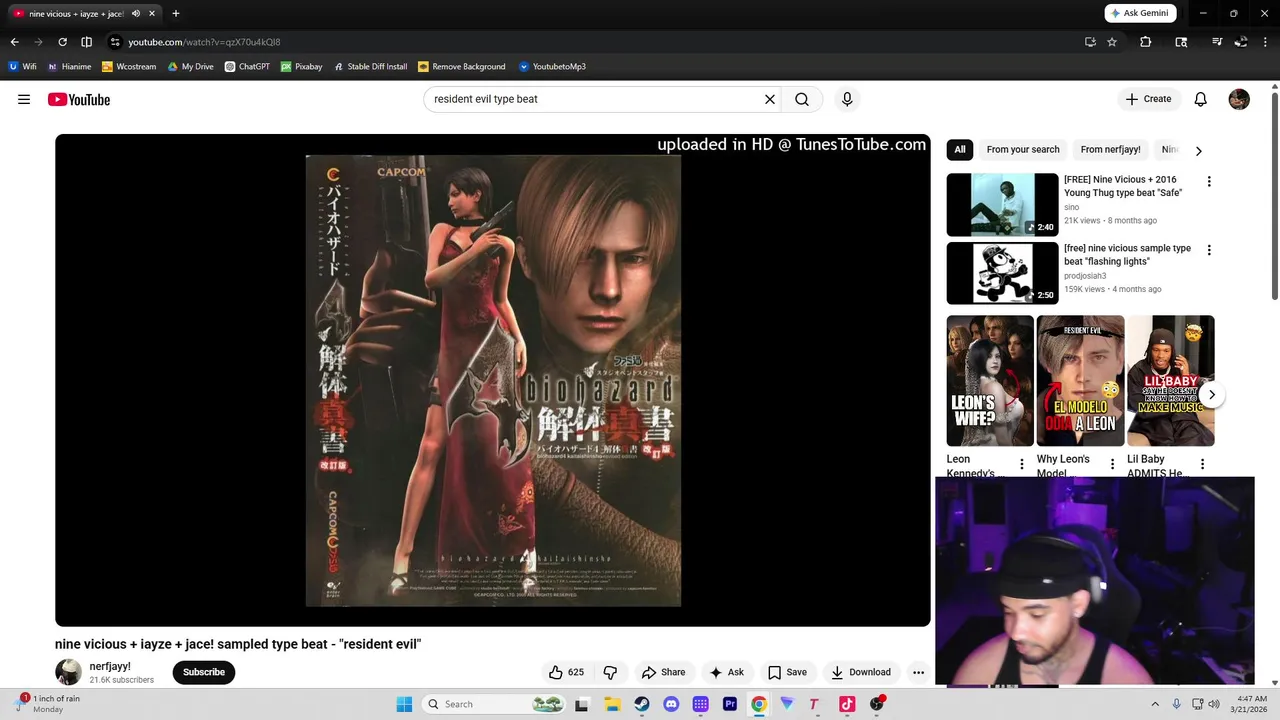Select the From your search chip
This screenshot has height=720, width=1280.
[x=1023, y=150]
